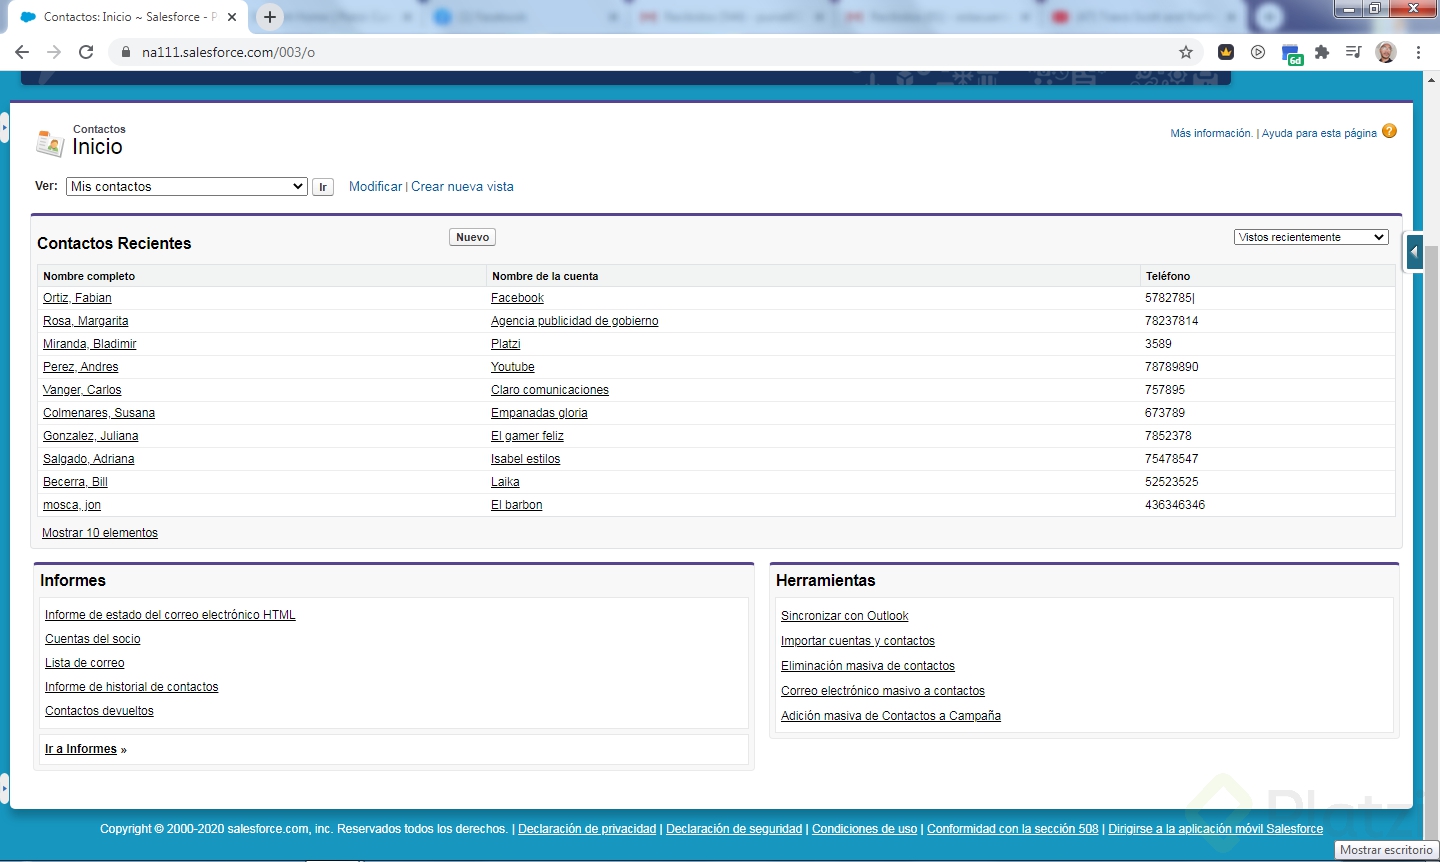
Task: Open Adición masiva de Contactos a Campaña
Action: pyautogui.click(x=891, y=716)
